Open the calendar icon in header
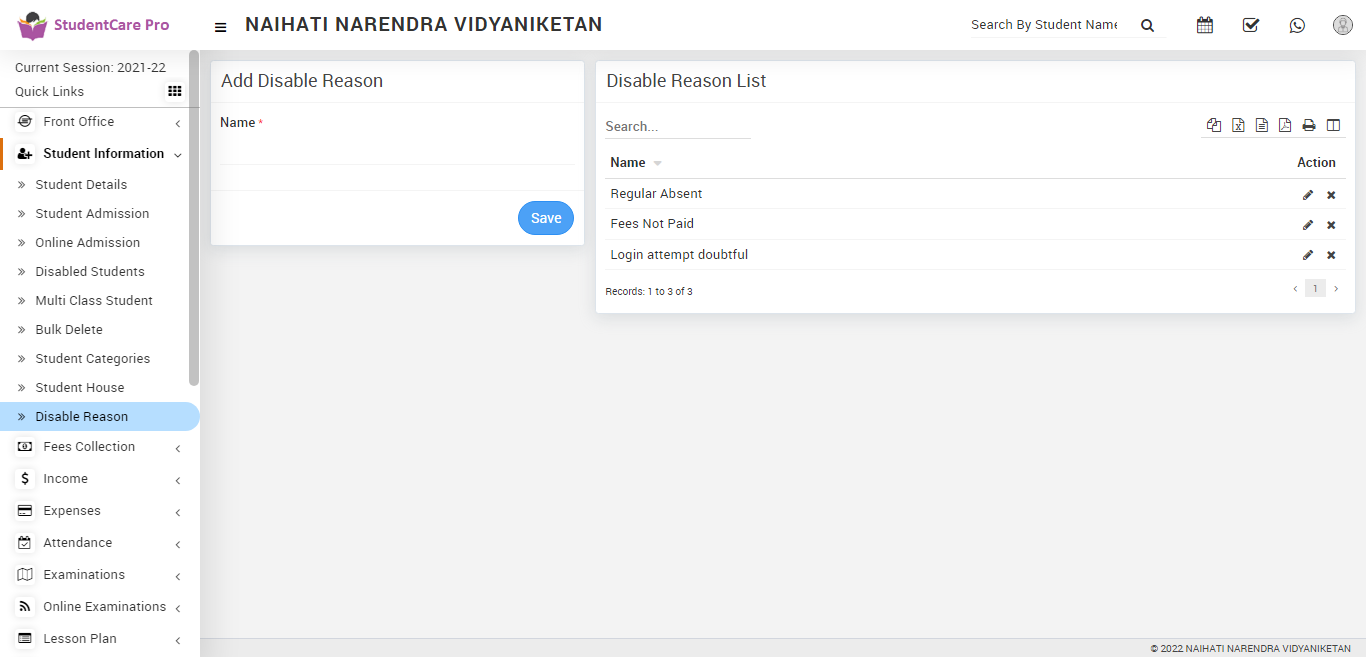This screenshot has height=657, width=1366. (x=1205, y=25)
